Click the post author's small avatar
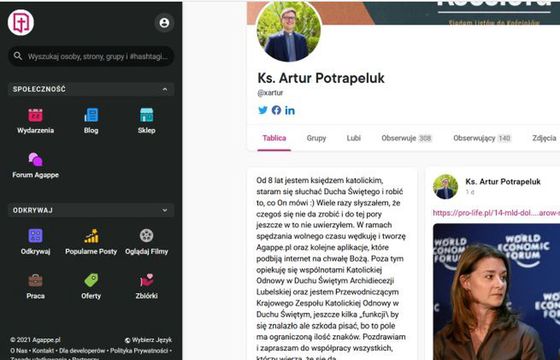 point(445,186)
